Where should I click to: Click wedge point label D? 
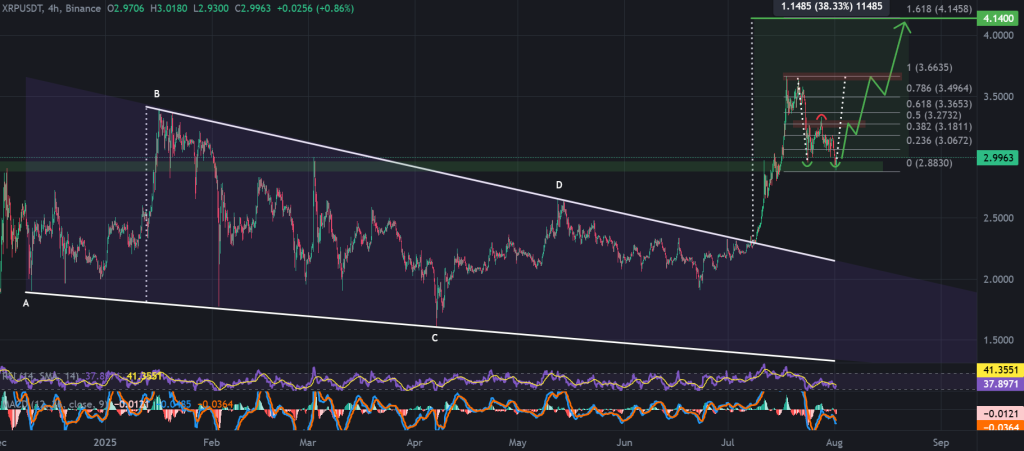tap(559, 185)
